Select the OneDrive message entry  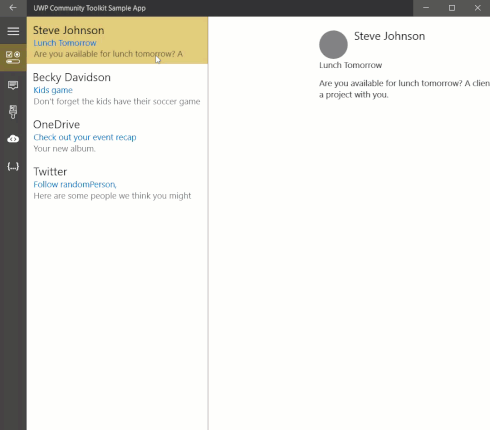point(117,135)
